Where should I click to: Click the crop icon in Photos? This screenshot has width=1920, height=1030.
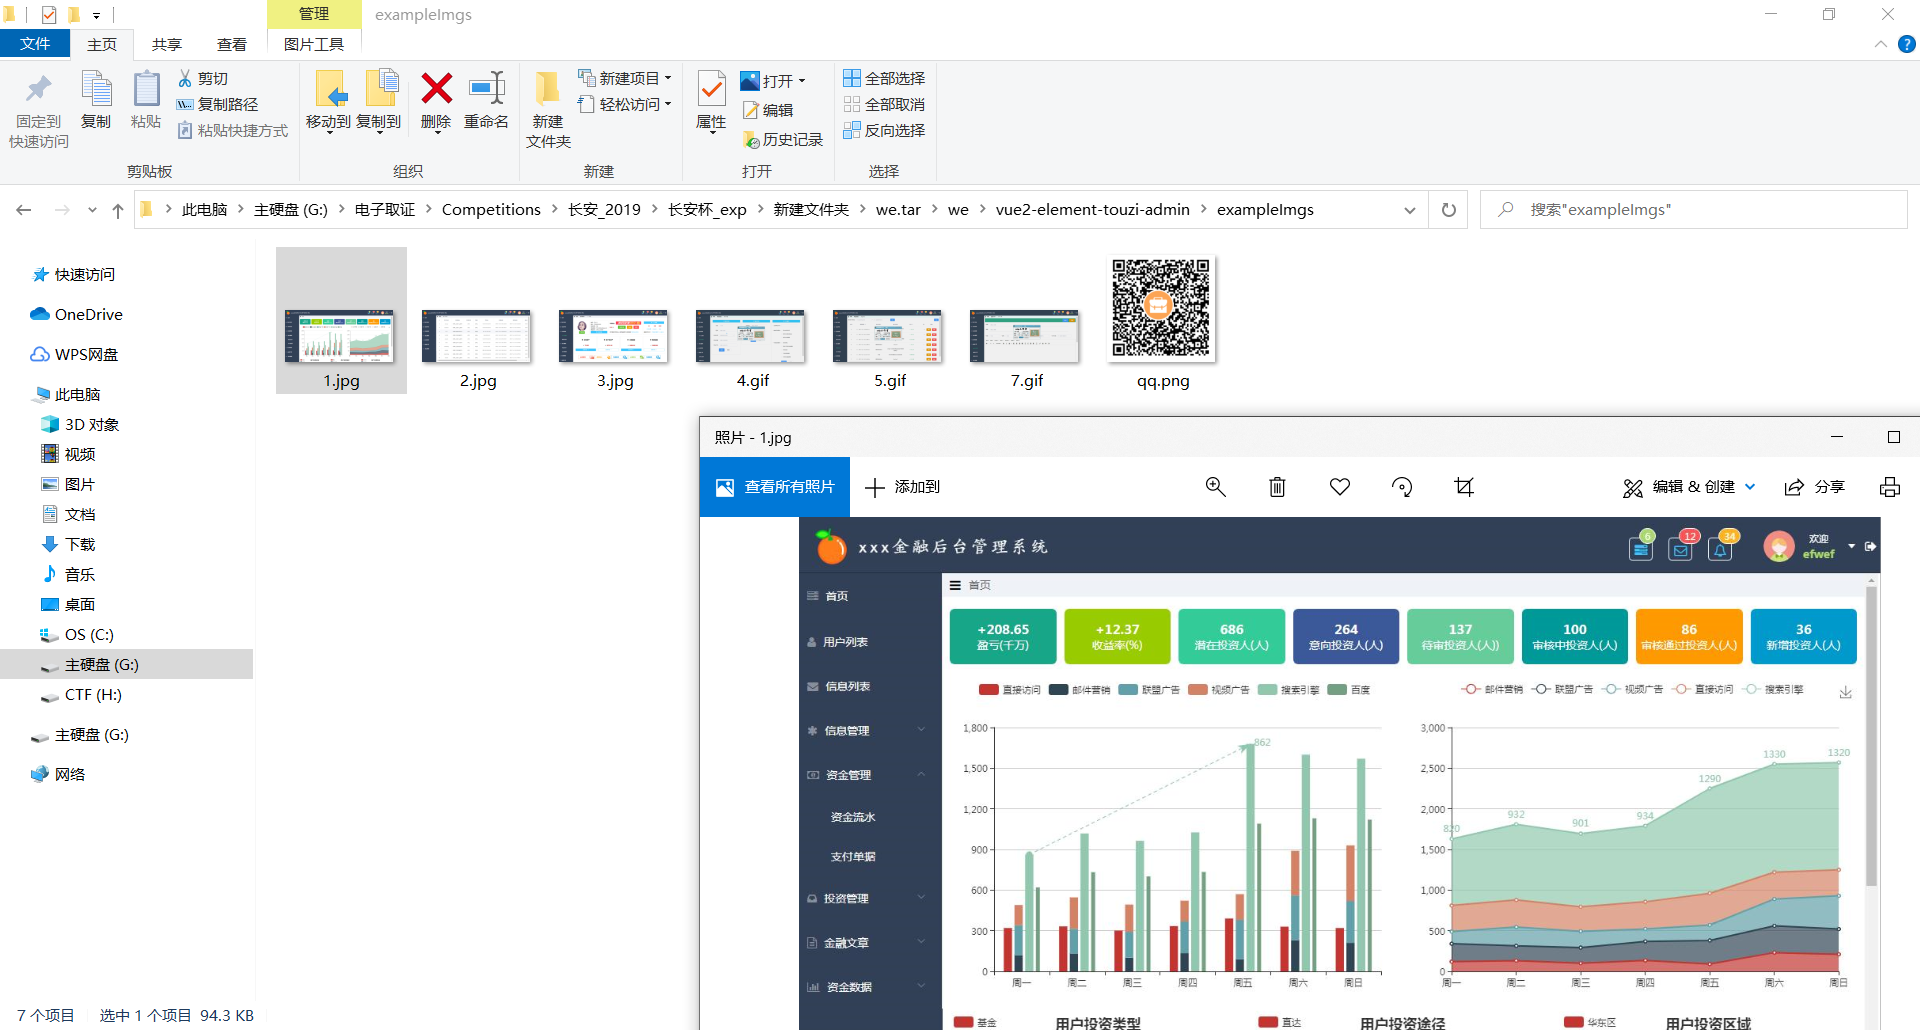(1464, 487)
